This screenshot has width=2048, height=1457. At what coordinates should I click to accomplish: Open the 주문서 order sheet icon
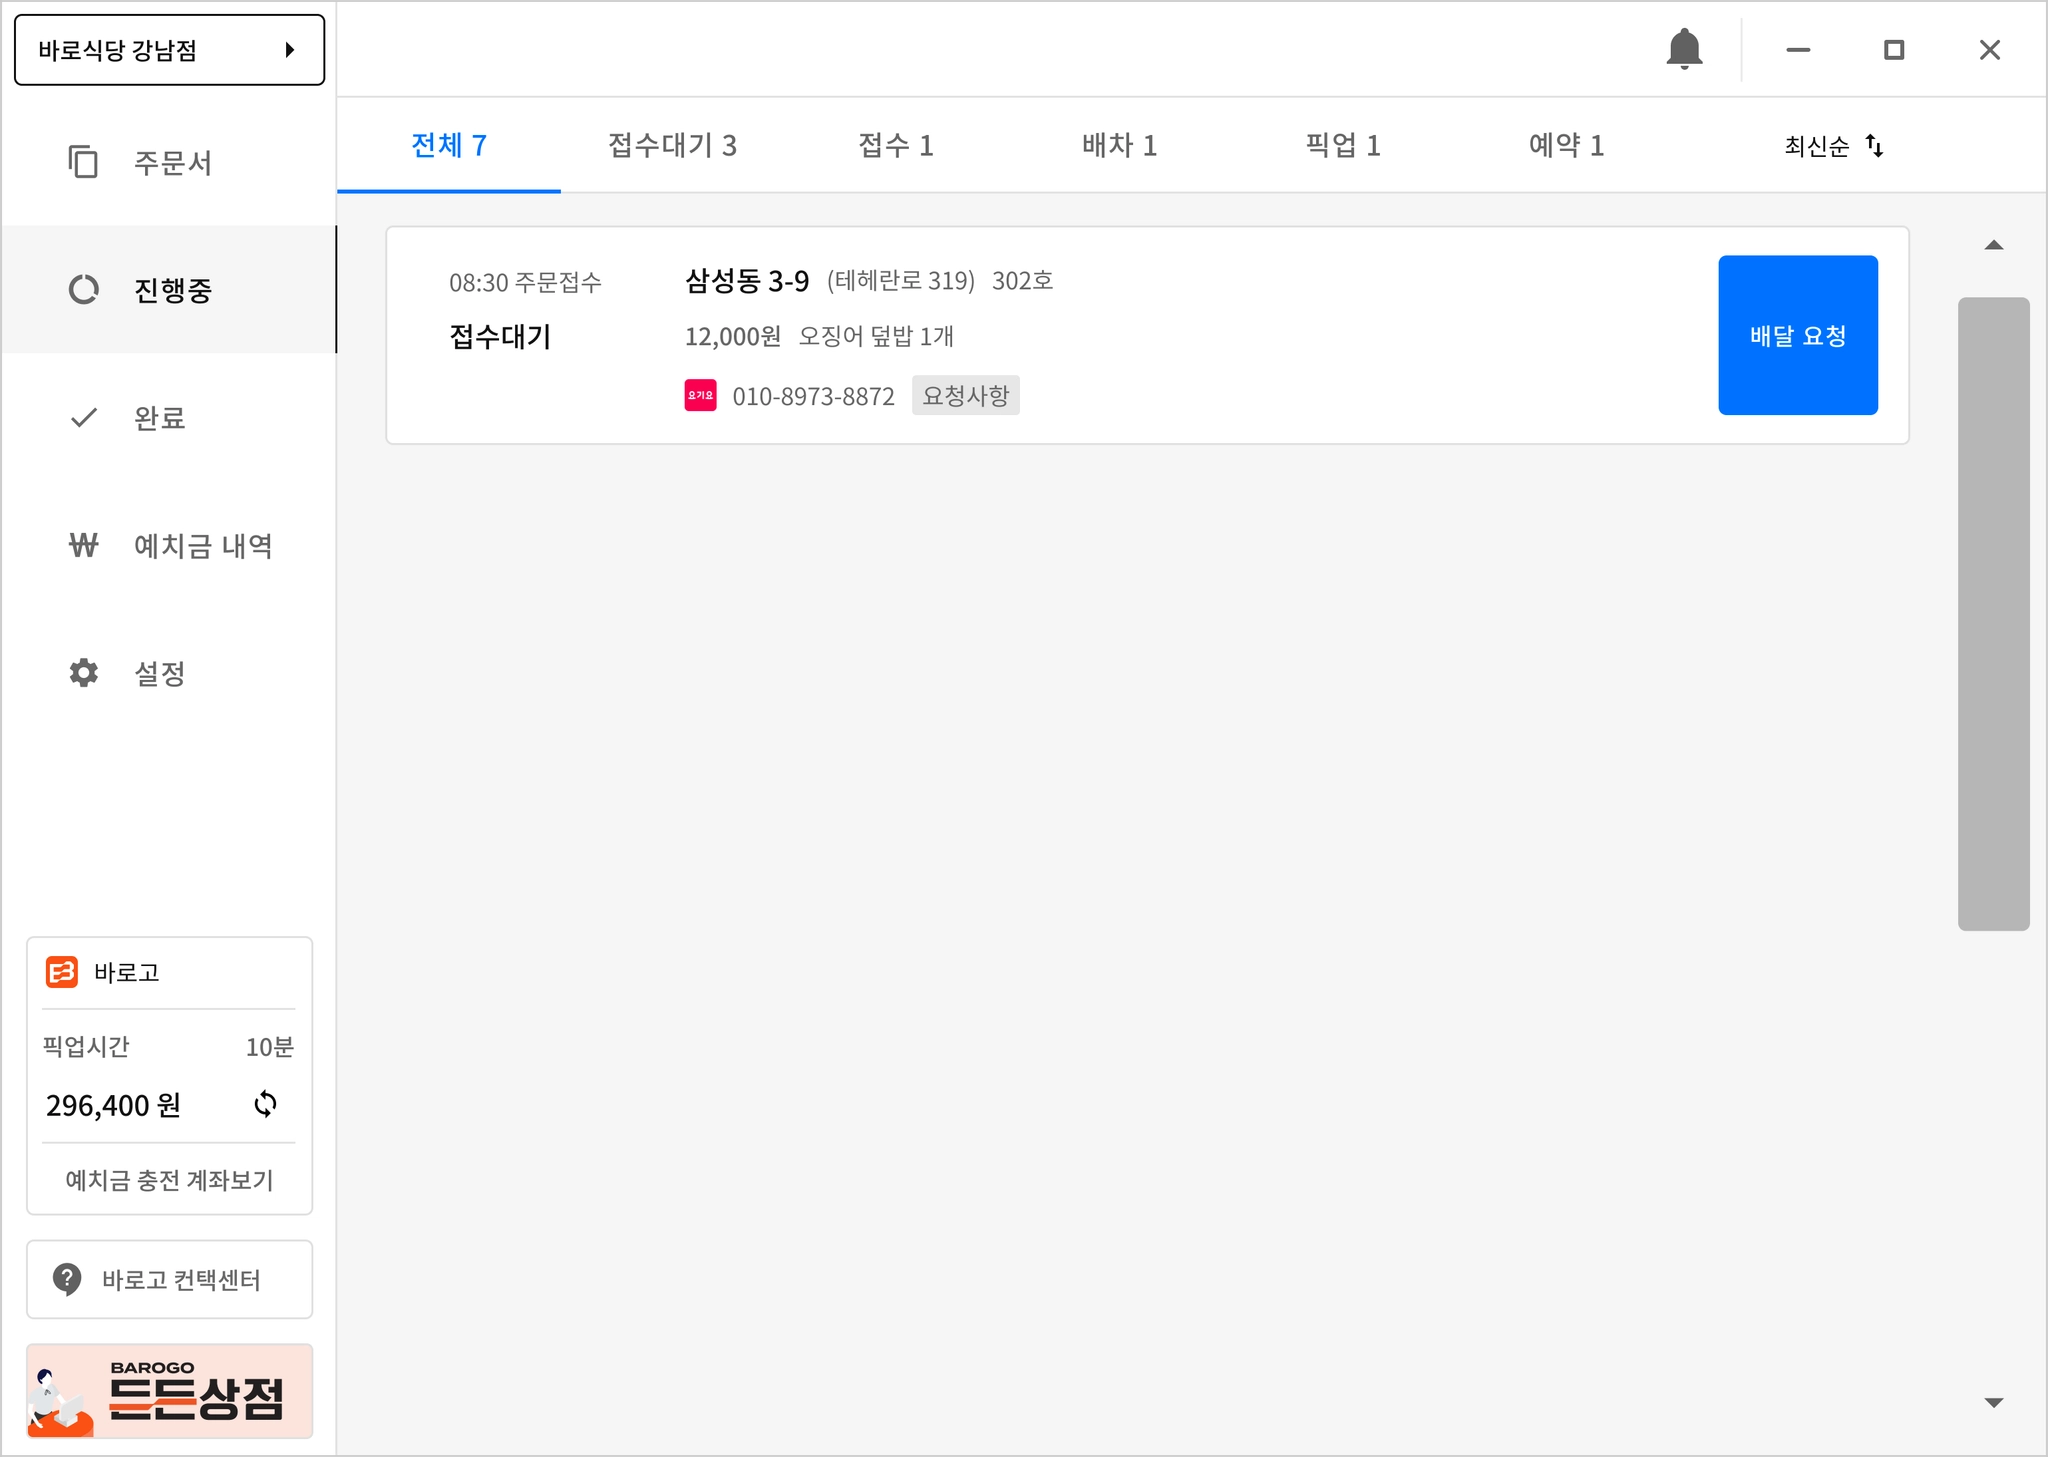pos(83,162)
